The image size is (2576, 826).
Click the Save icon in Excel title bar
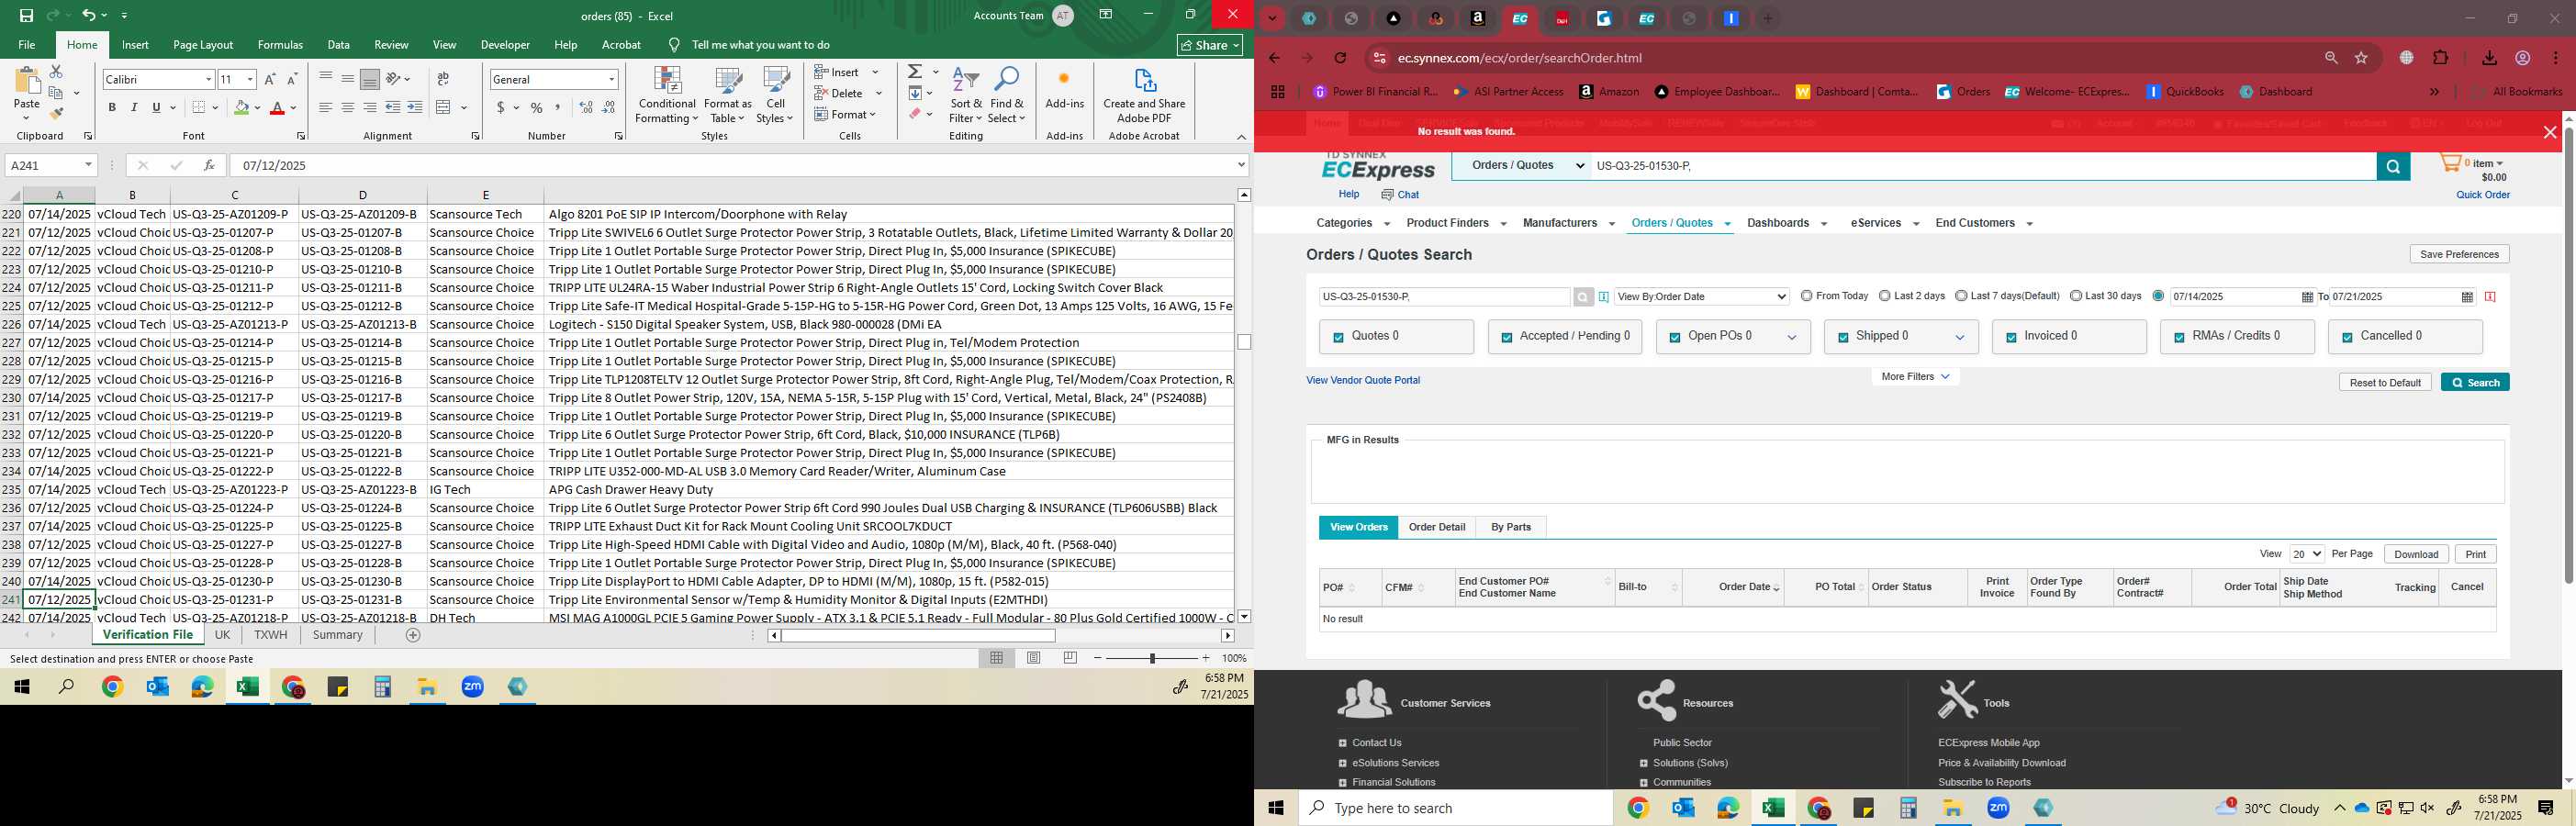[27, 16]
